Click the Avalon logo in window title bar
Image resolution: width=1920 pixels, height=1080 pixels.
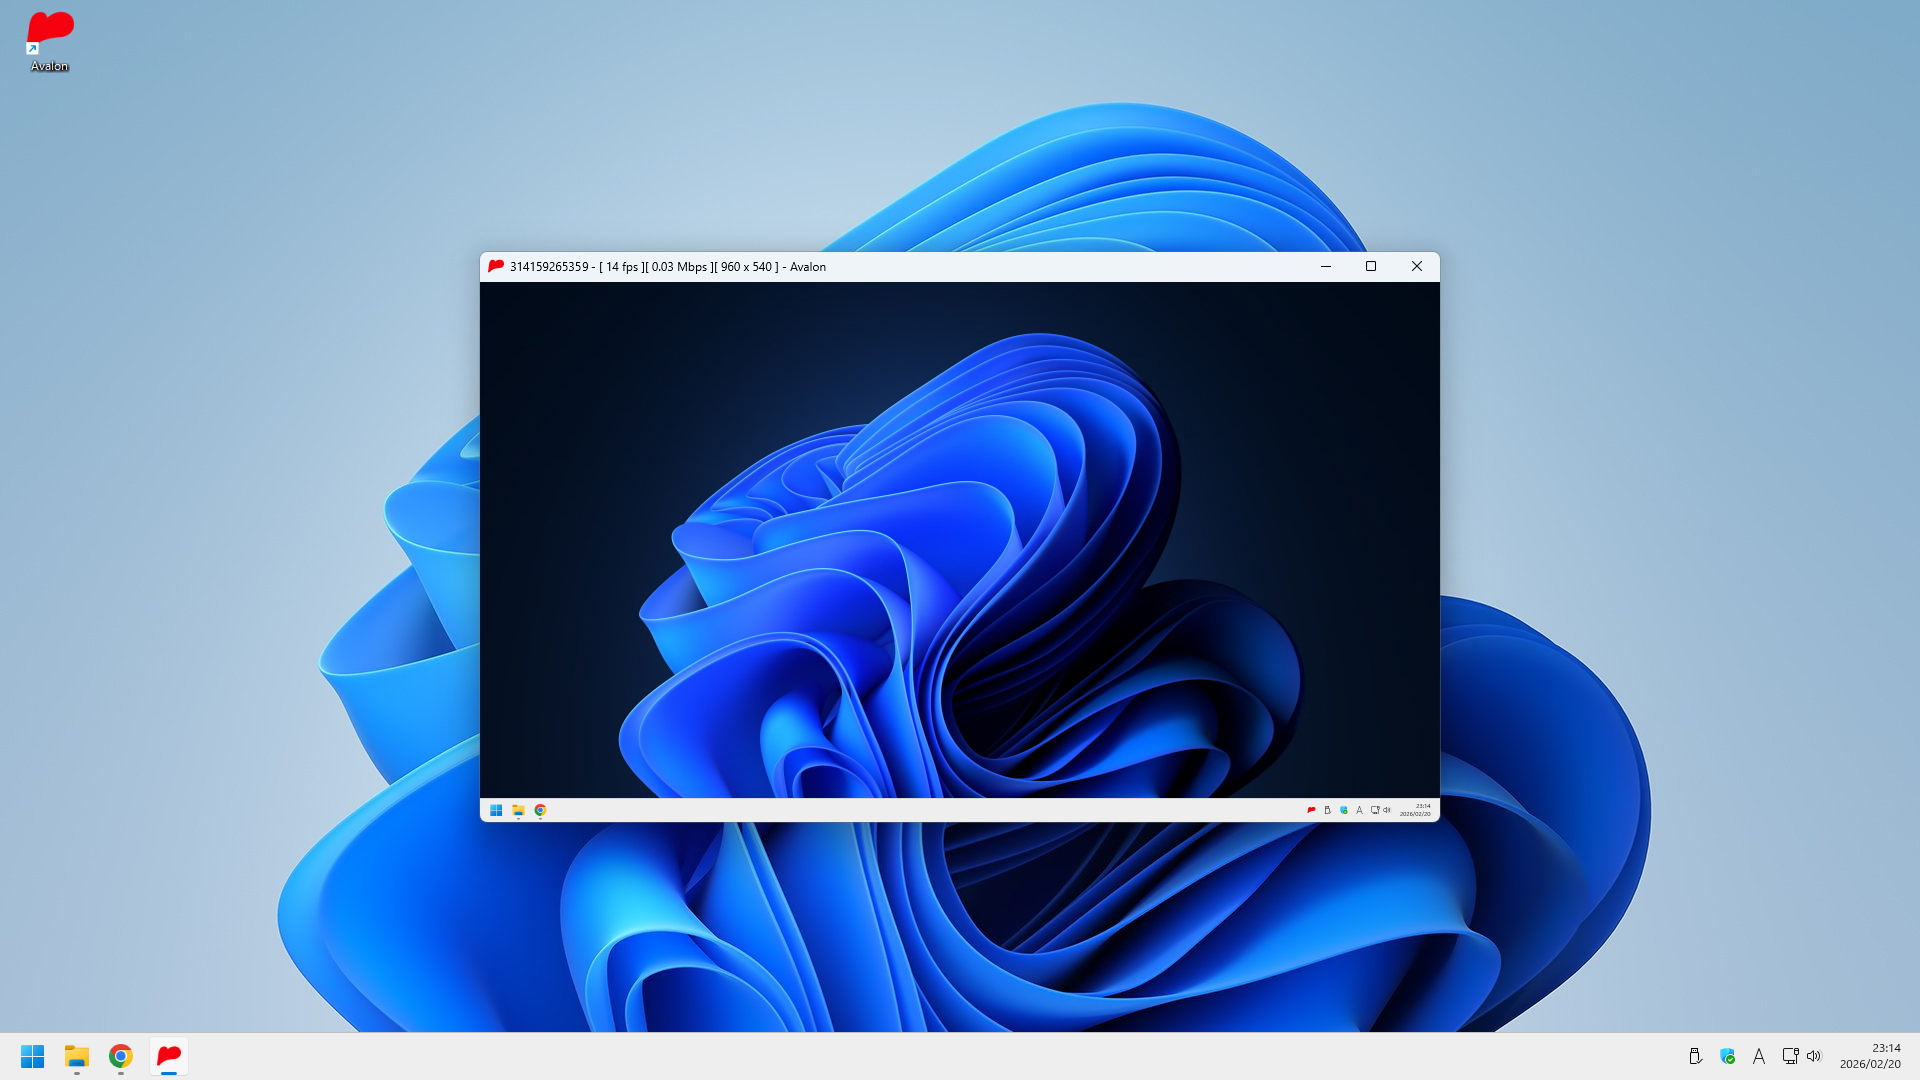tap(495, 266)
